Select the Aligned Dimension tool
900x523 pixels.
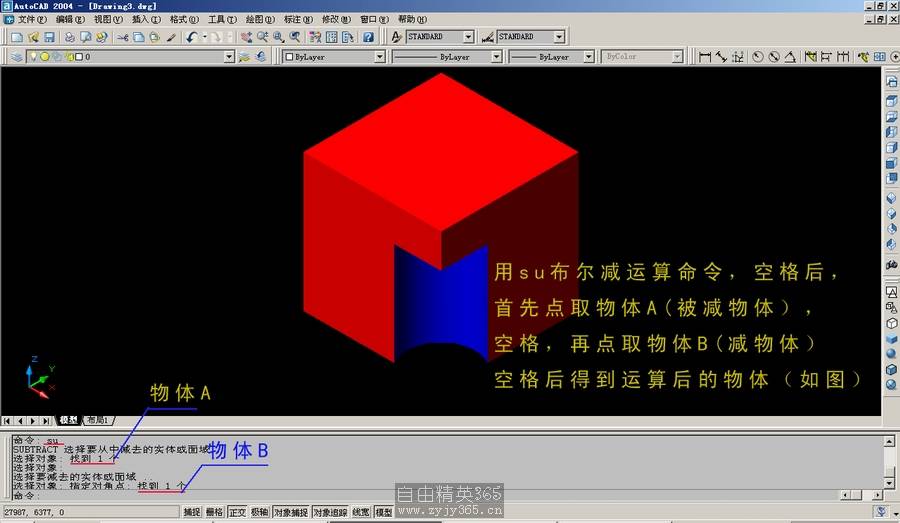tap(721, 57)
